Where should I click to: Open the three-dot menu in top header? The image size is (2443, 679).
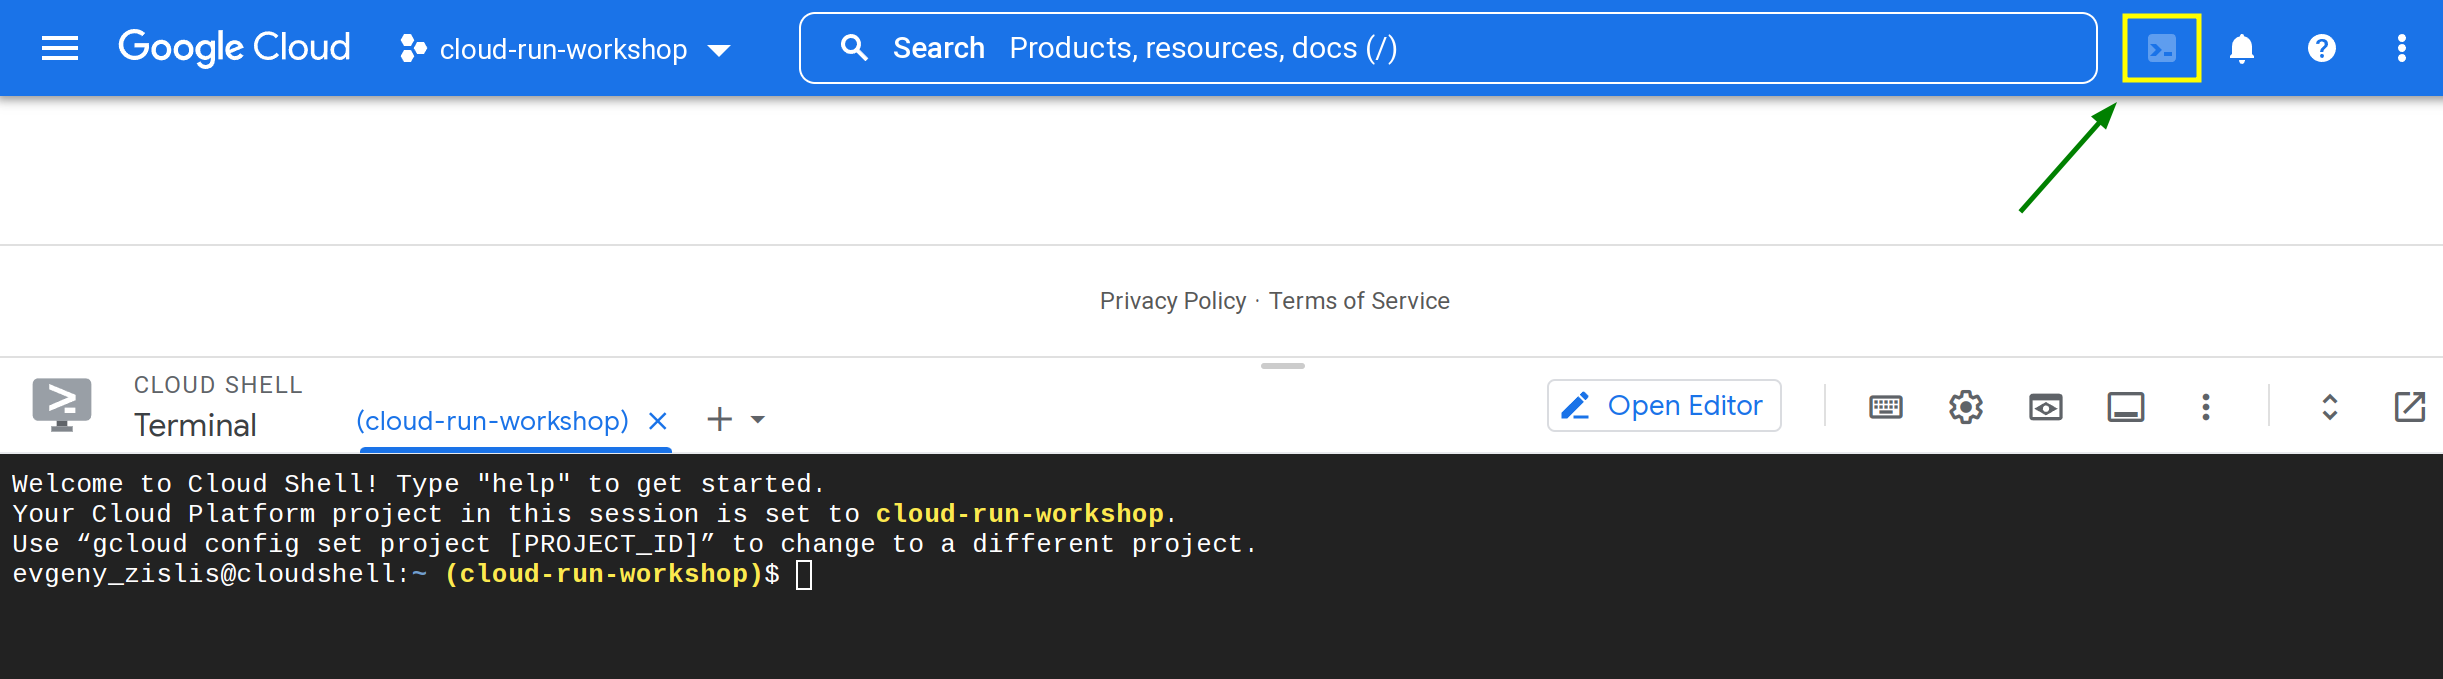(2401, 48)
